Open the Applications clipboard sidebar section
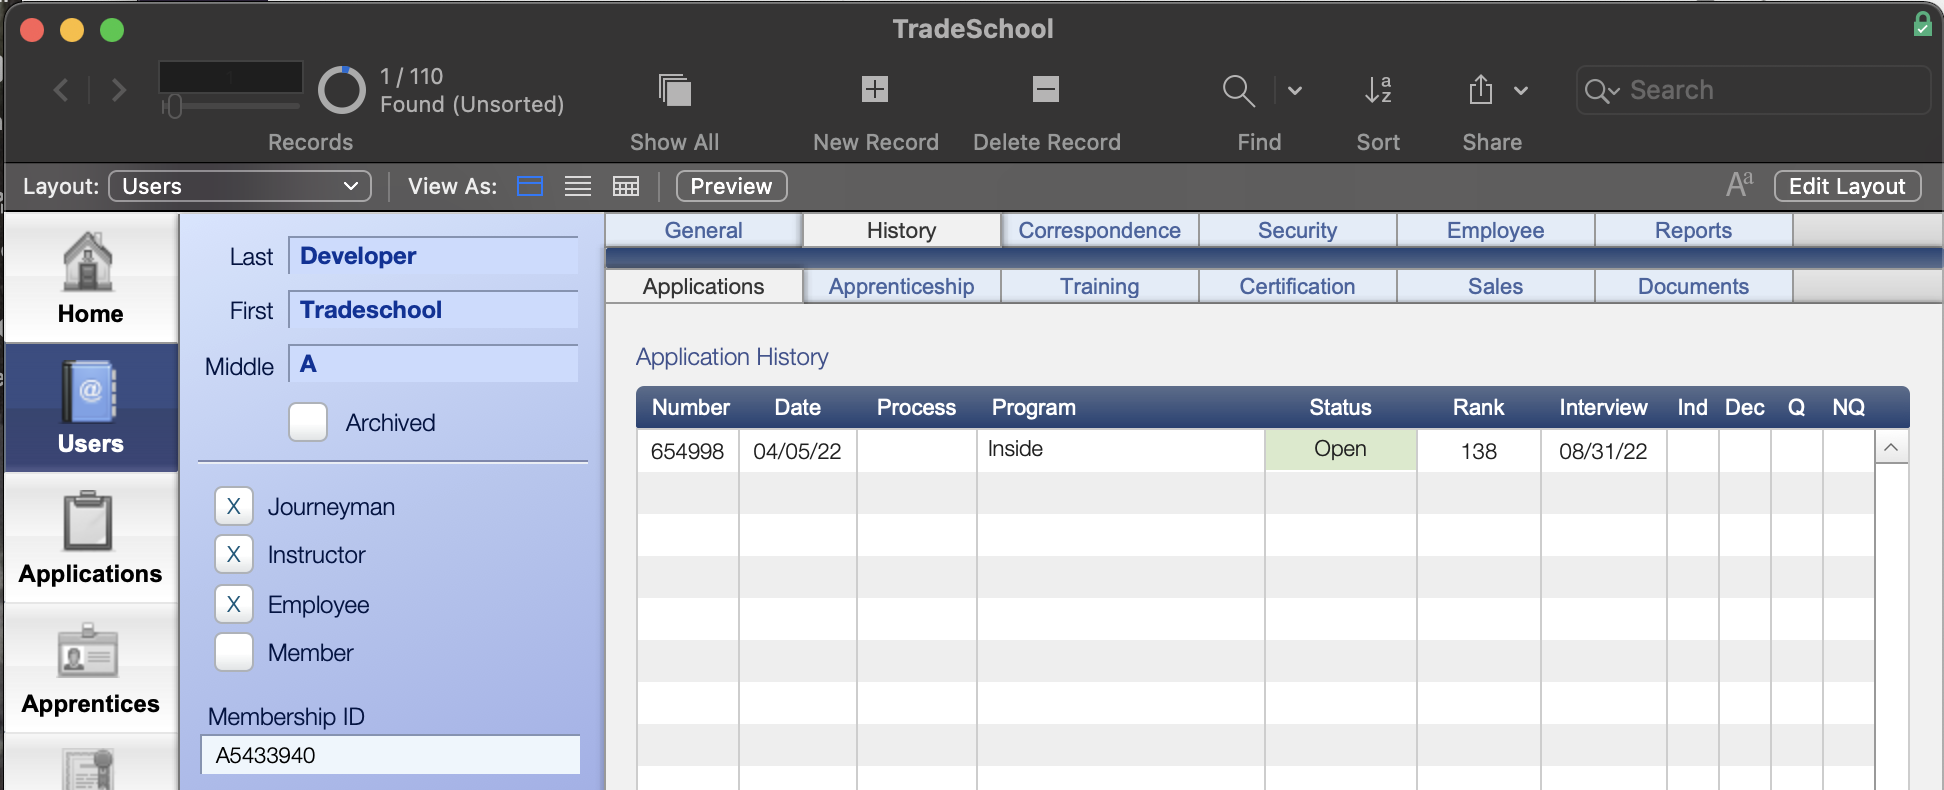 [90, 538]
